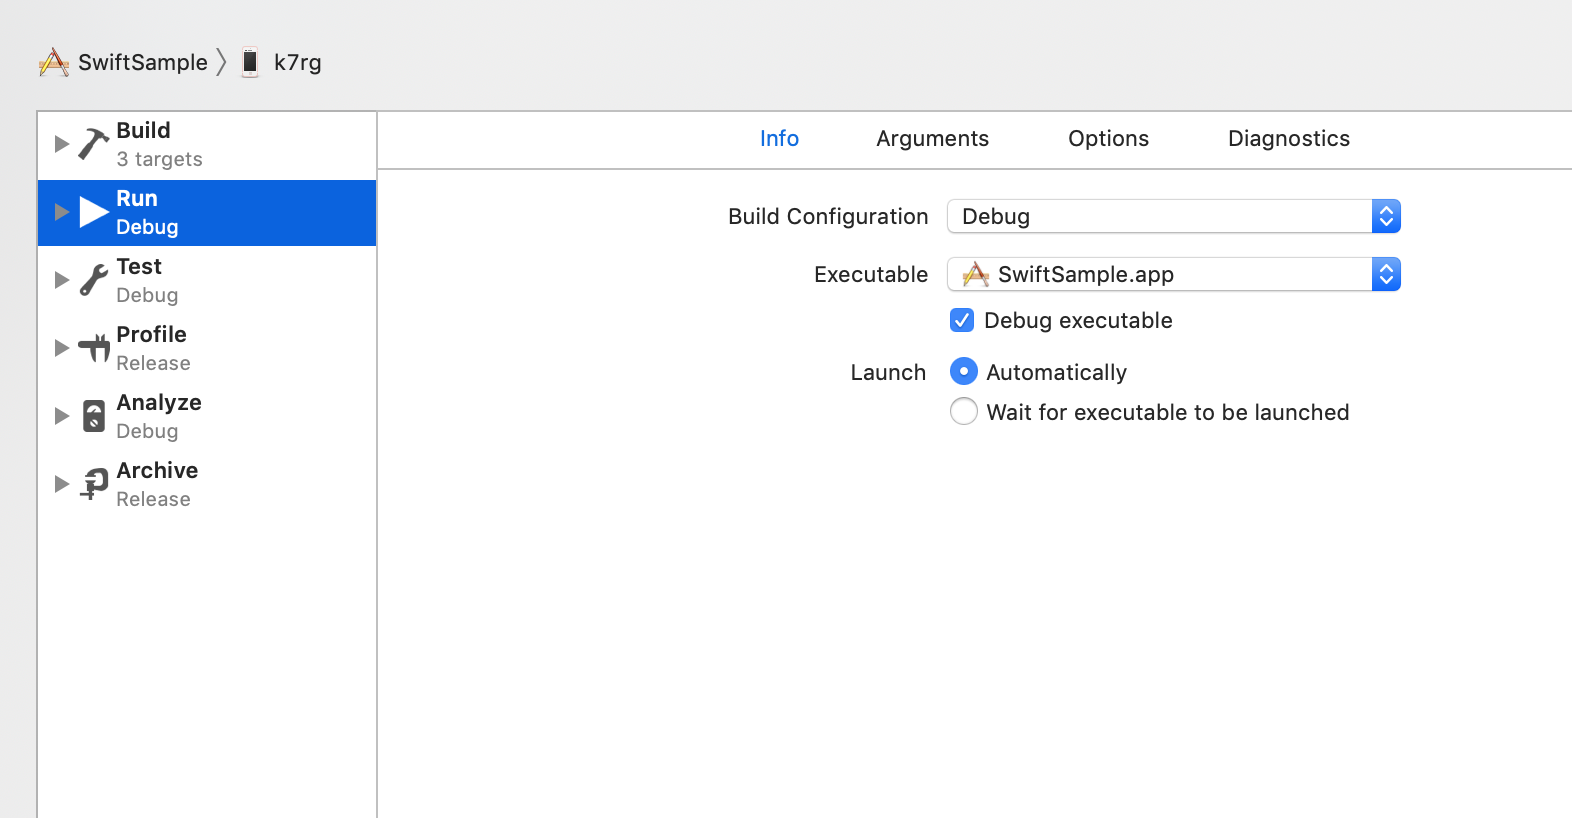Select the Run play icon
Viewport: 1572px width, 818px height.
94,212
